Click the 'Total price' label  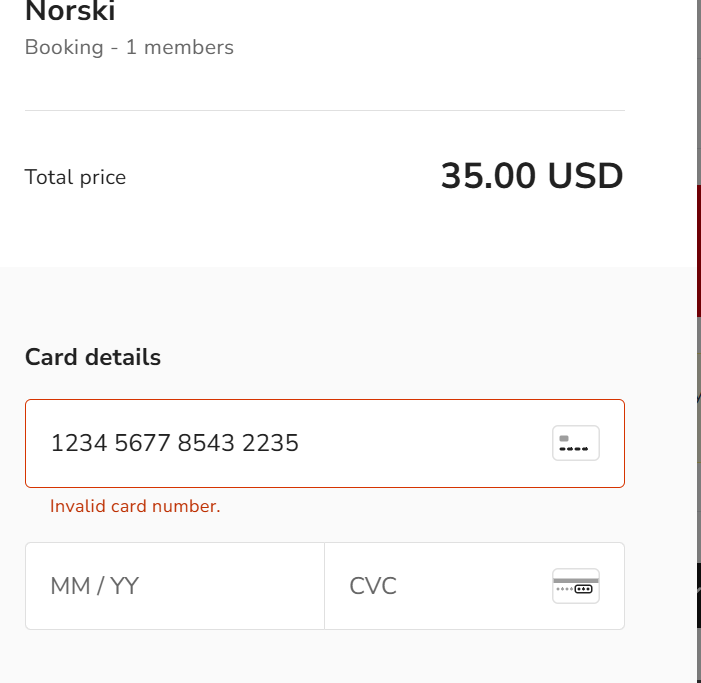click(75, 177)
